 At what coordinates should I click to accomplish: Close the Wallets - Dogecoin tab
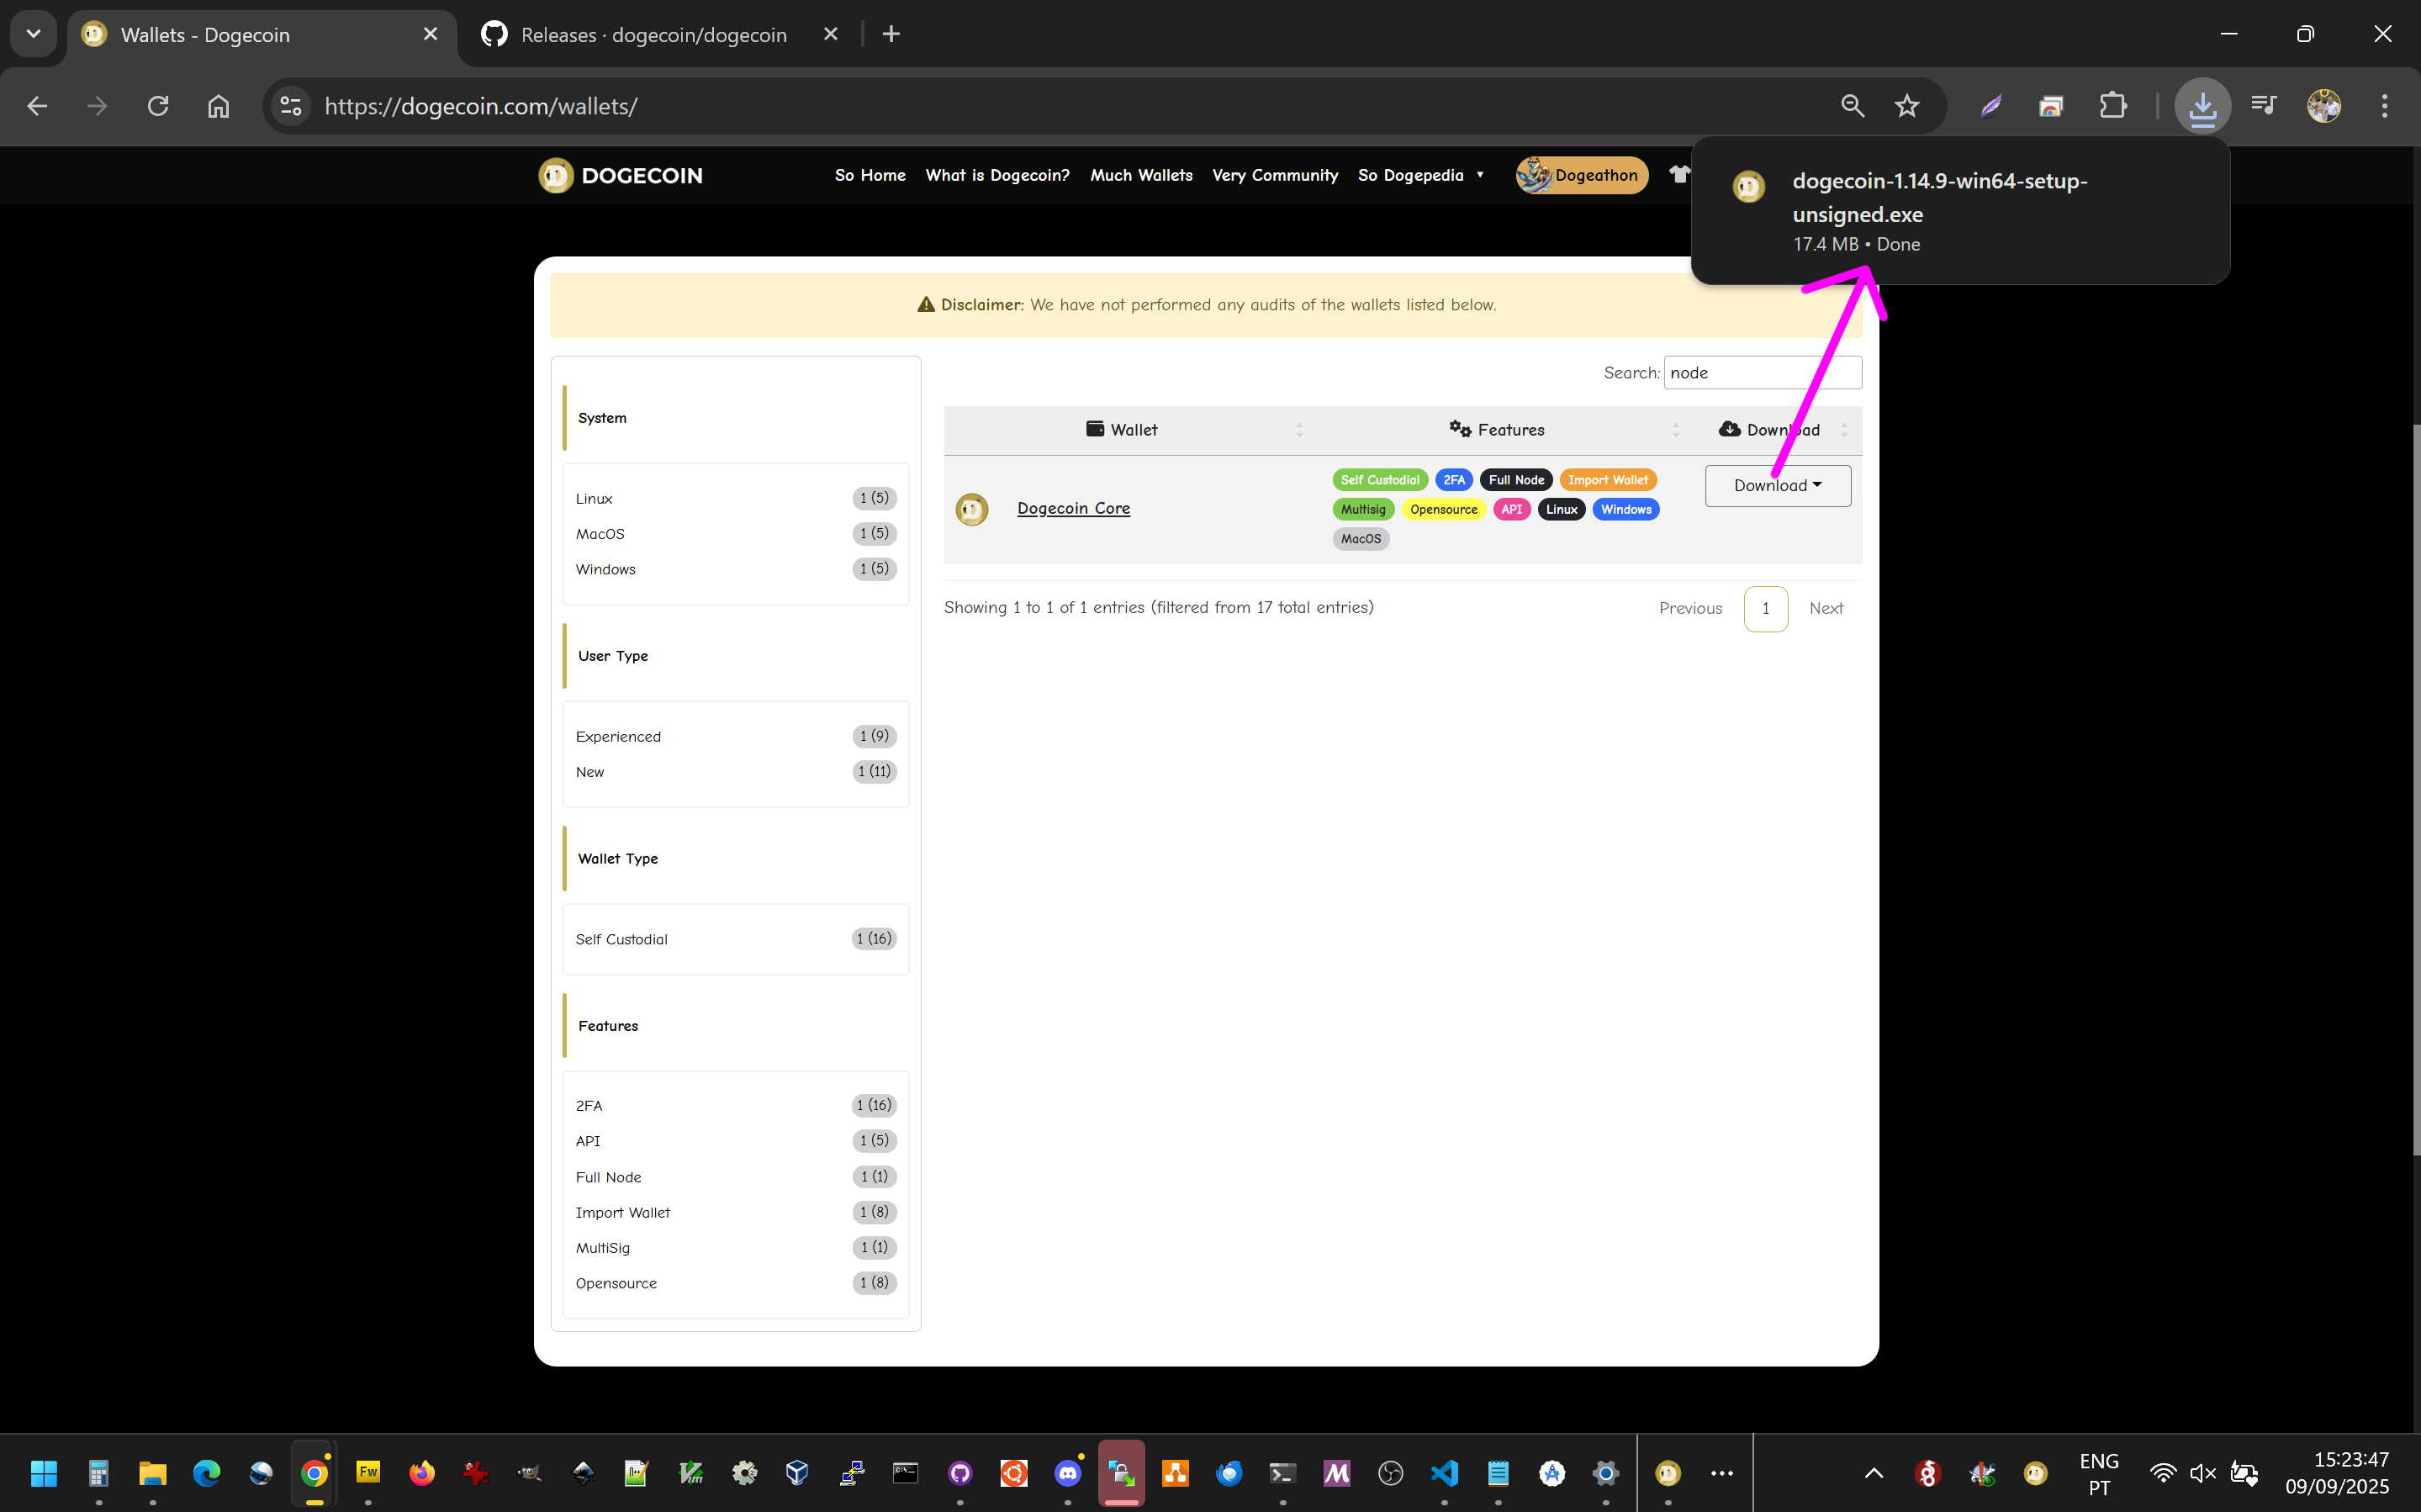pos(430,34)
